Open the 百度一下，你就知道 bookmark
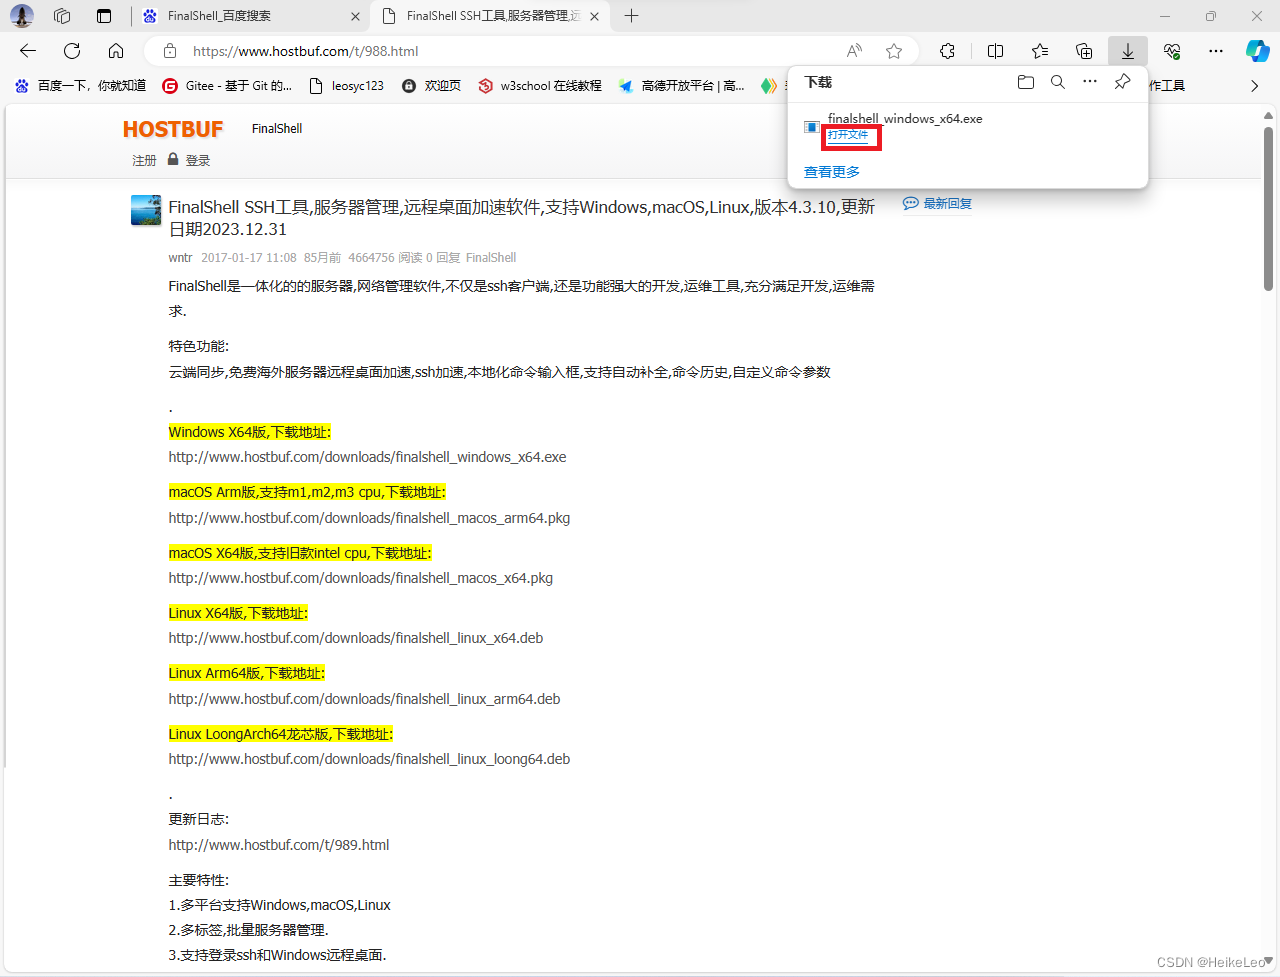This screenshot has height=977, width=1280. click(80, 86)
